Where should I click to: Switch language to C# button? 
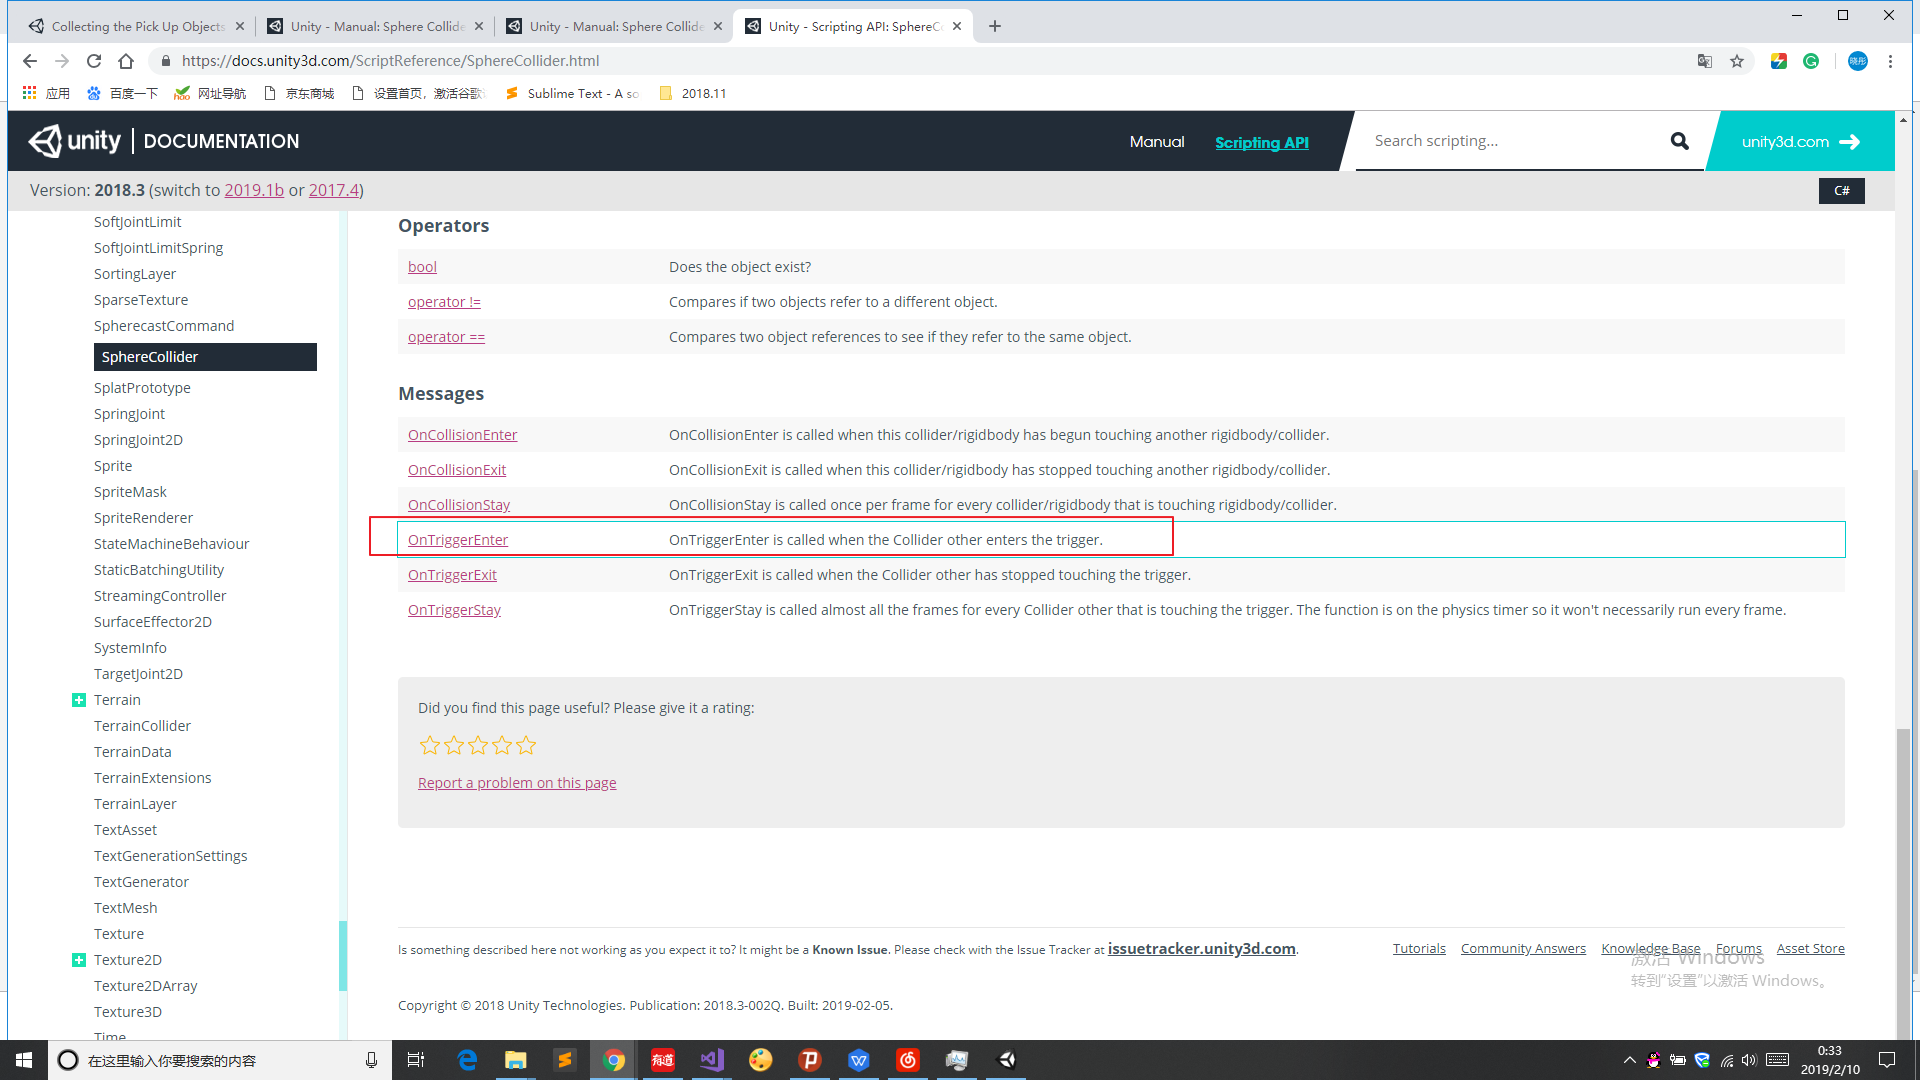pyautogui.click(x=1841, y=190)
